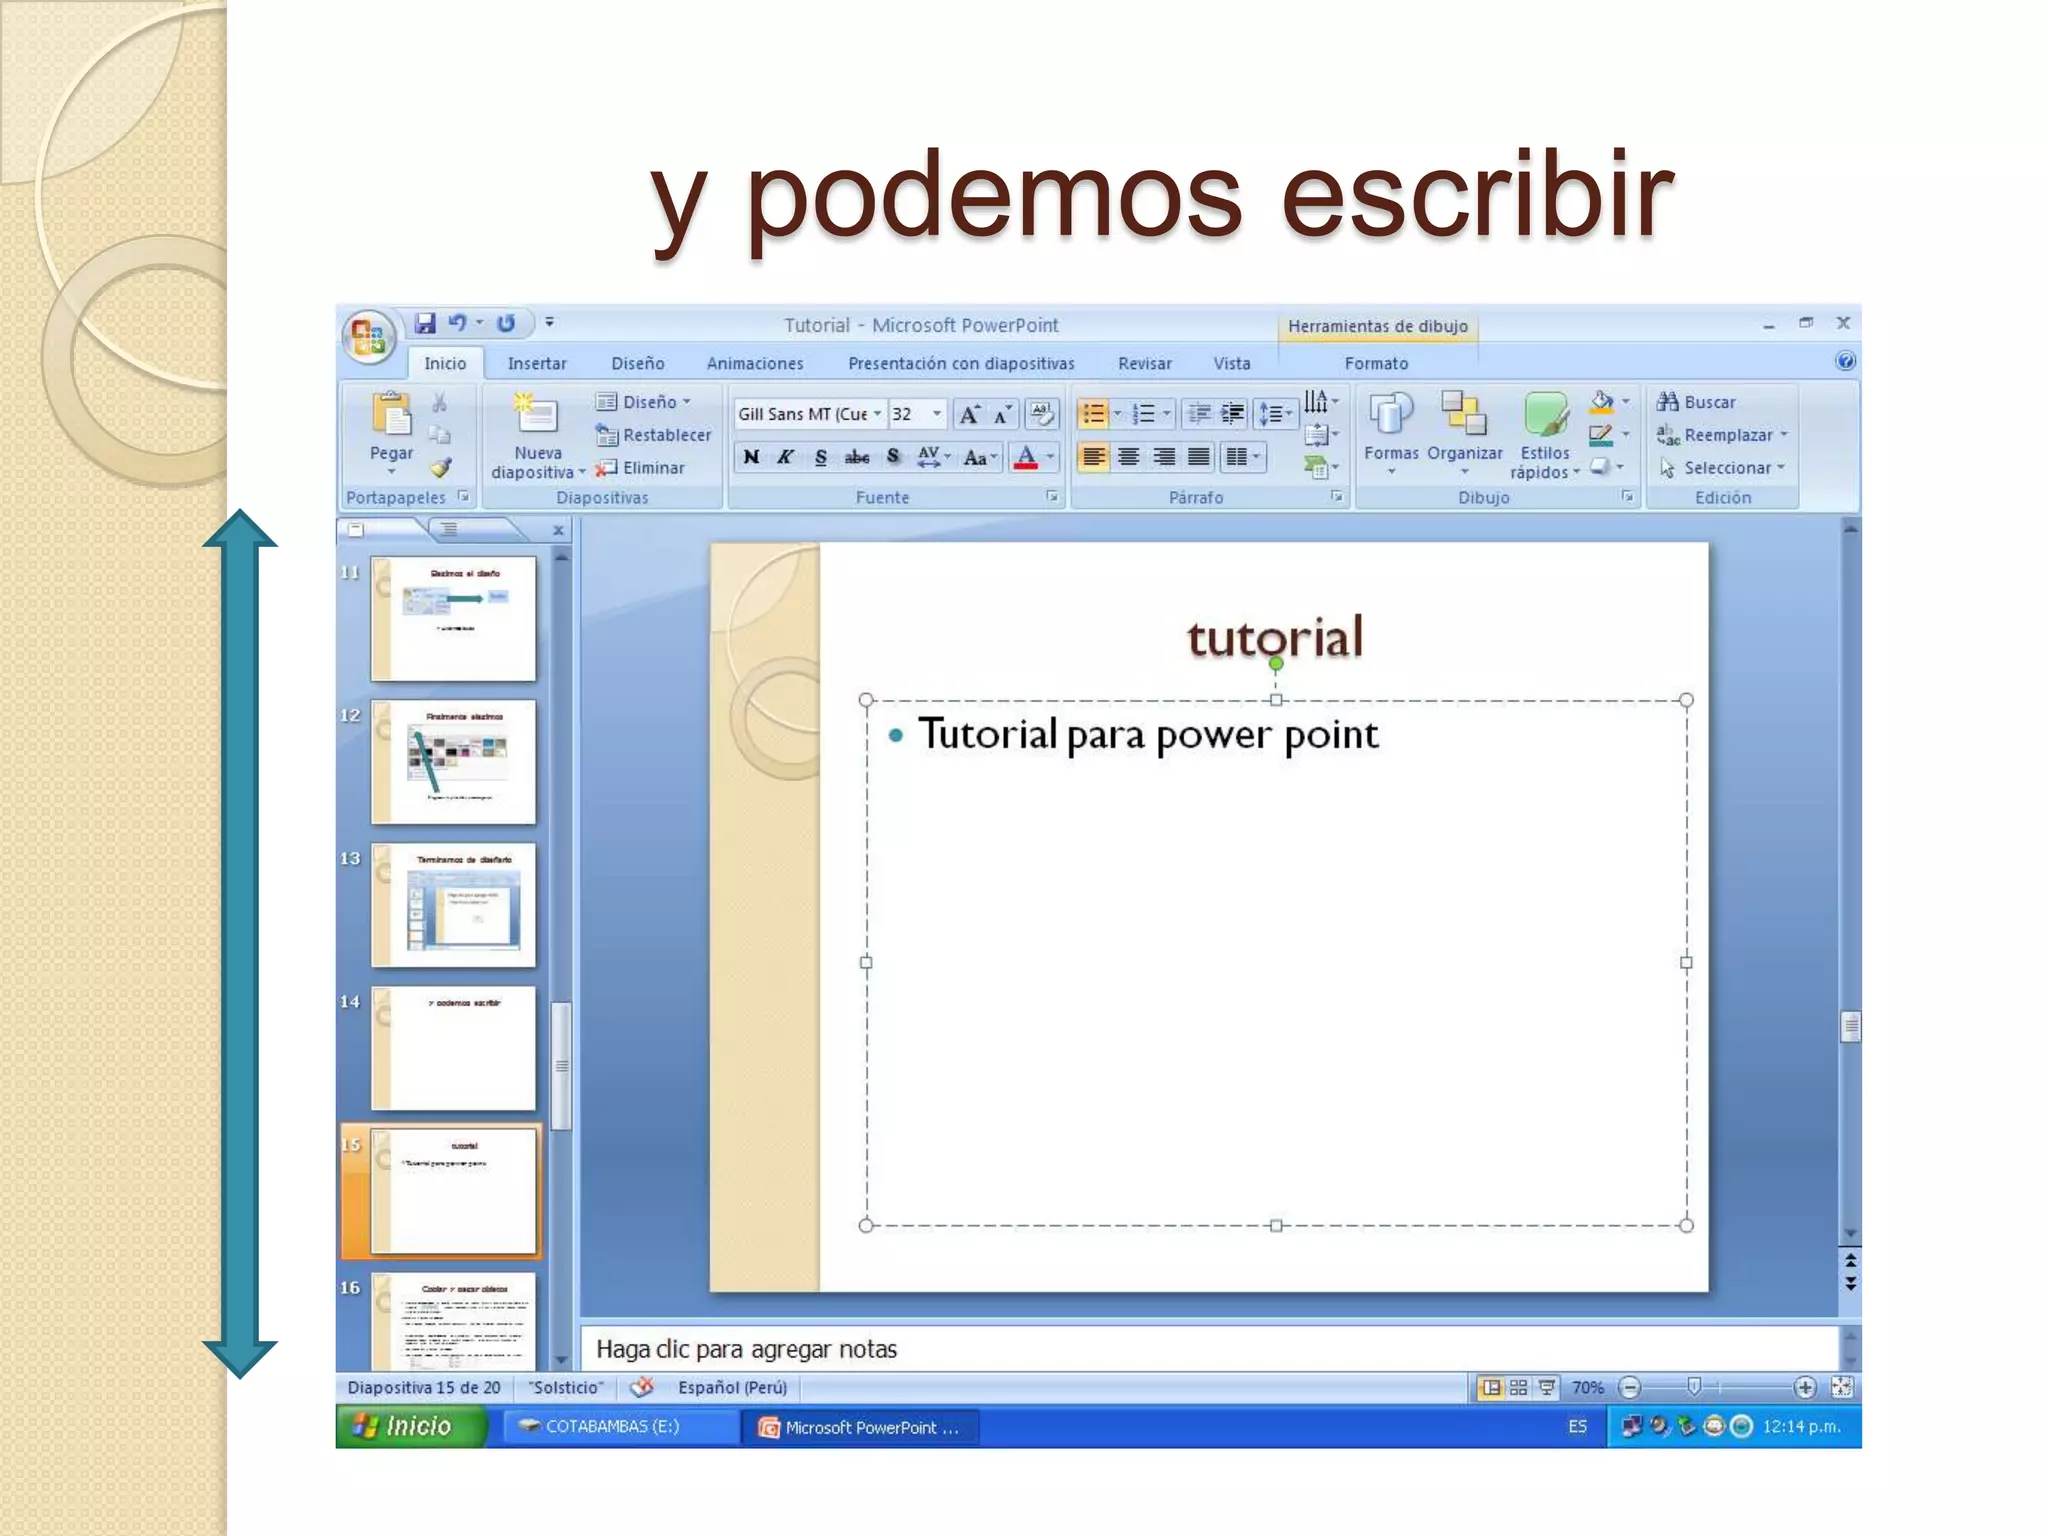
Task: Fit slide to current window
Action: pyautogui.click(x=1841, y=1387)
